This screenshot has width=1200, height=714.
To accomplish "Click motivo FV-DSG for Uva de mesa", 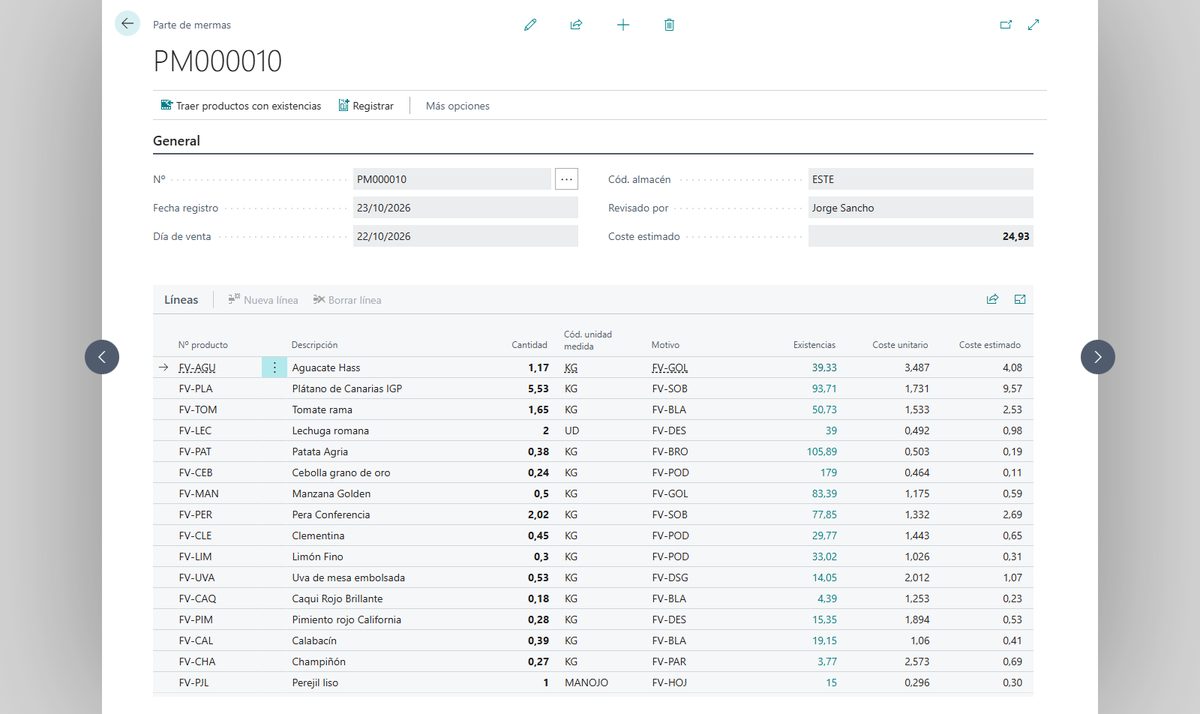I will 670,578.
